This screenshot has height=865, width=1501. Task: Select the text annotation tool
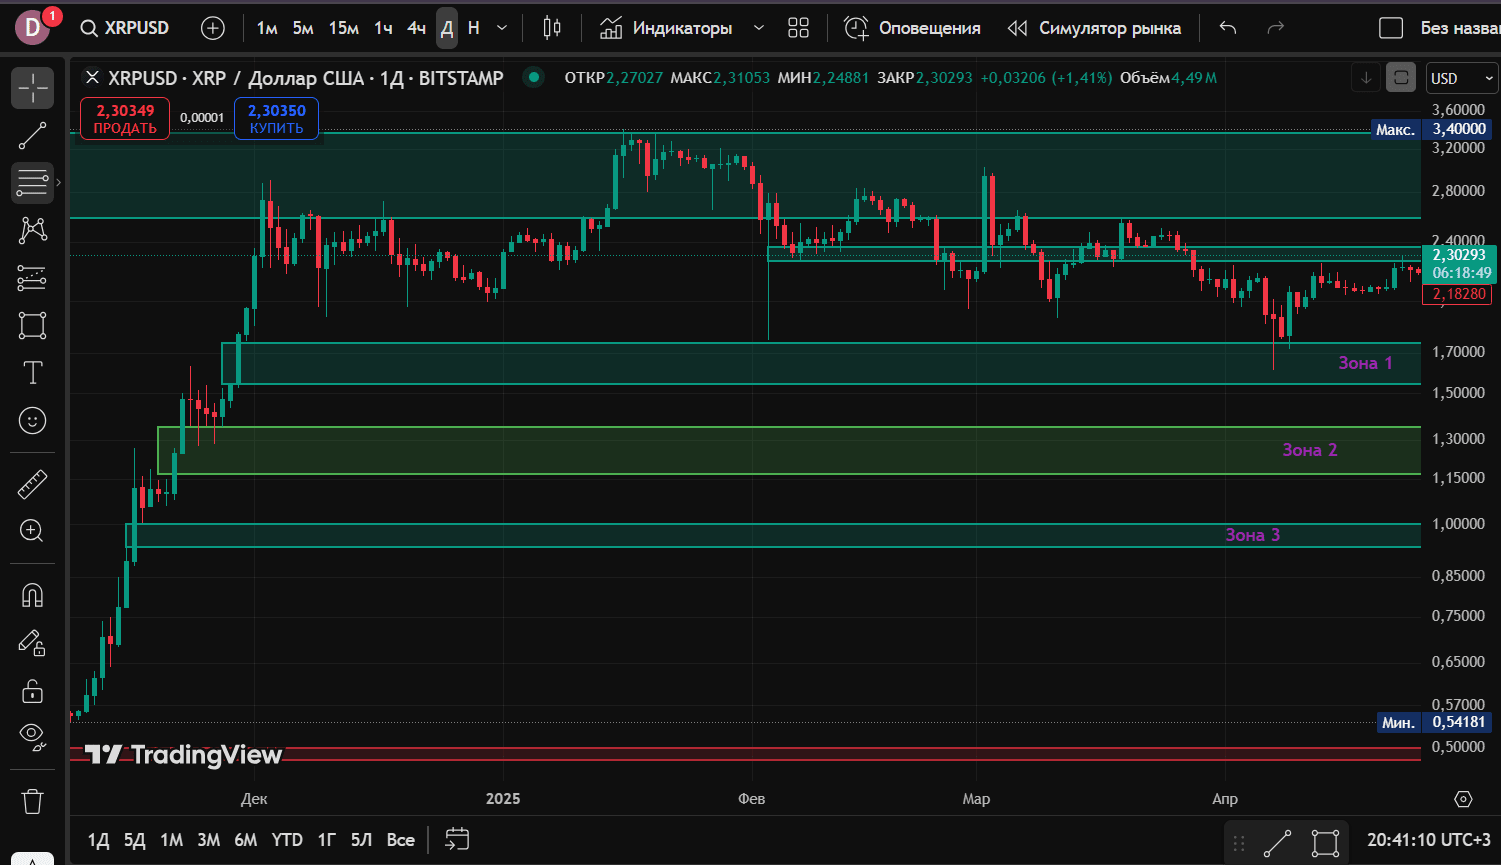point(32,373)
